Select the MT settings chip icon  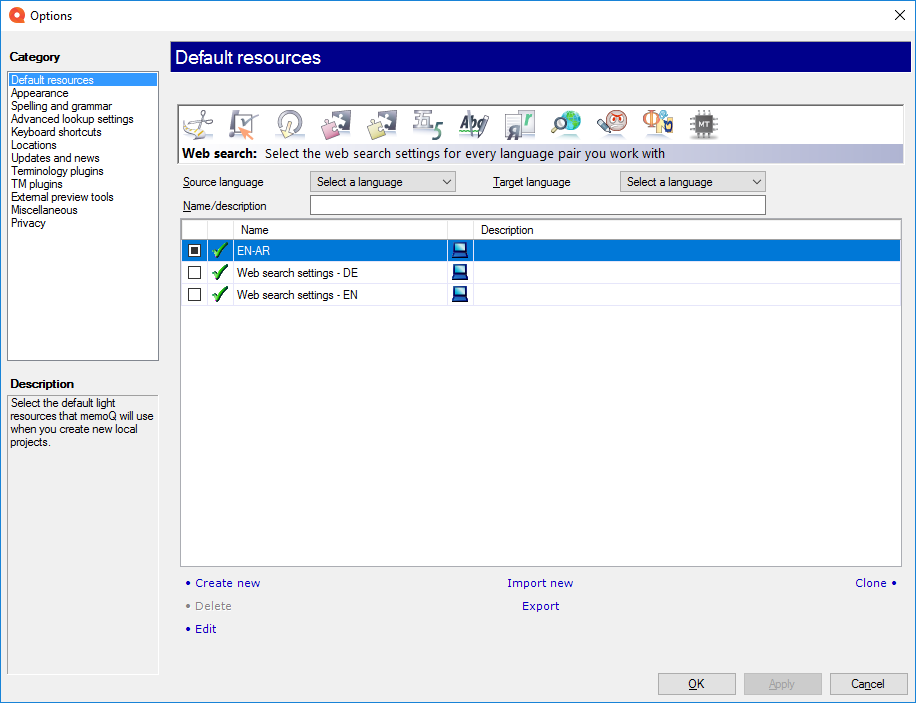(704, 124)
